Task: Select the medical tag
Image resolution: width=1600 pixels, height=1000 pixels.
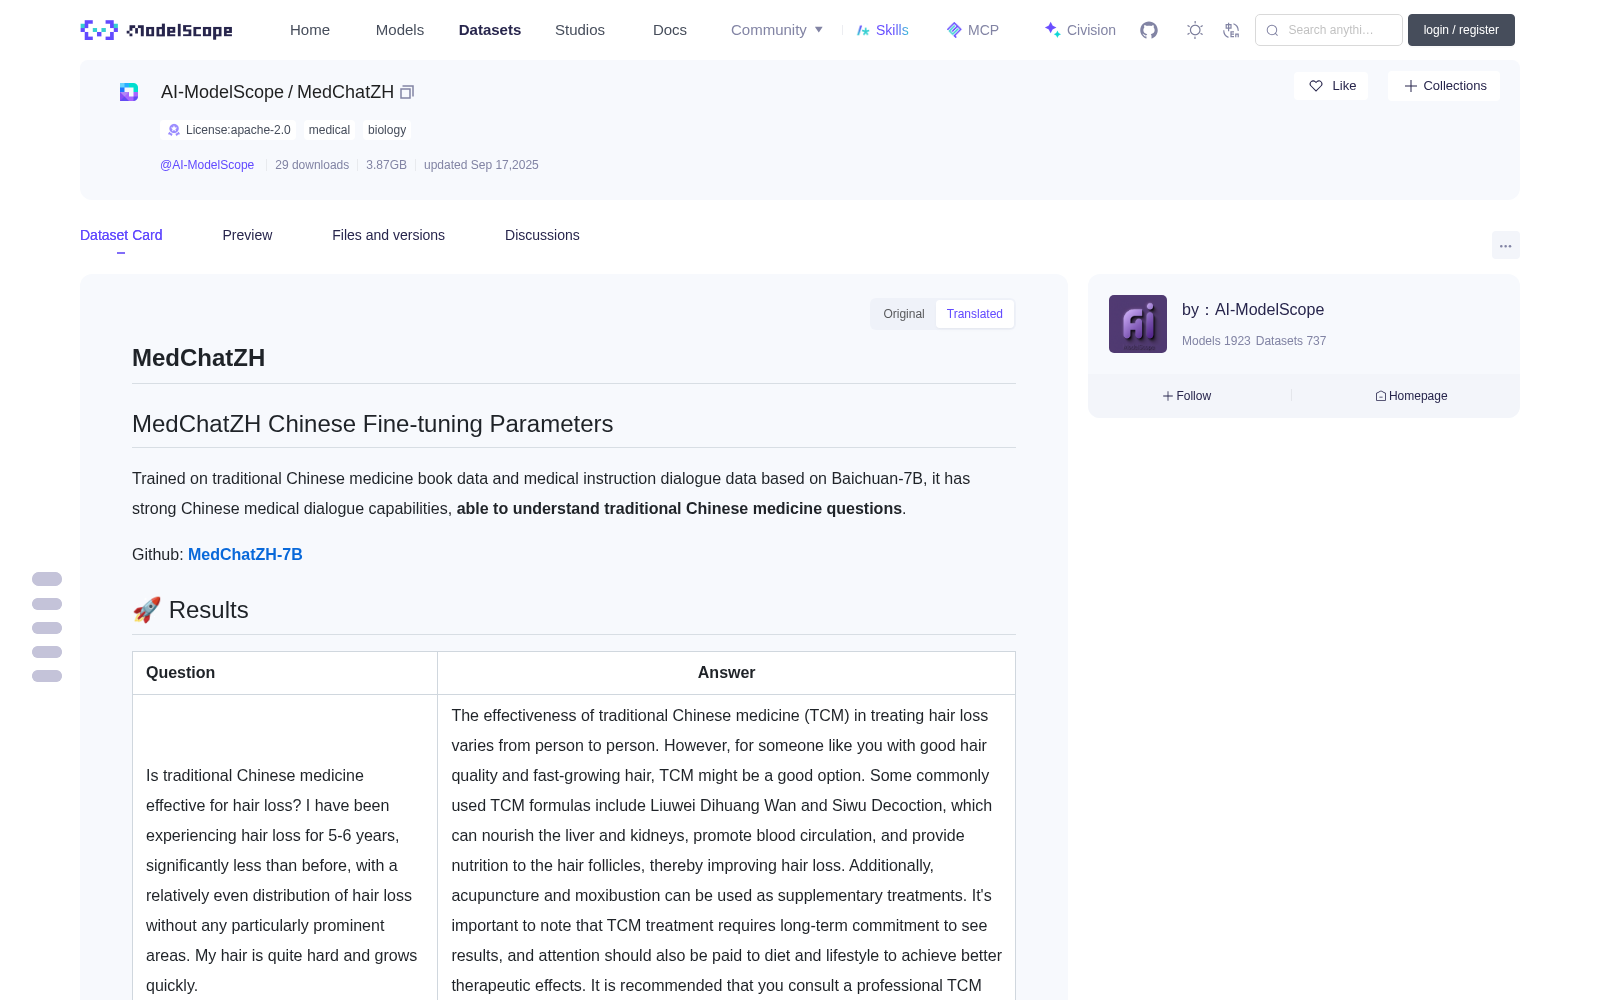Action: pyautogui.click(x=329, y=130)
